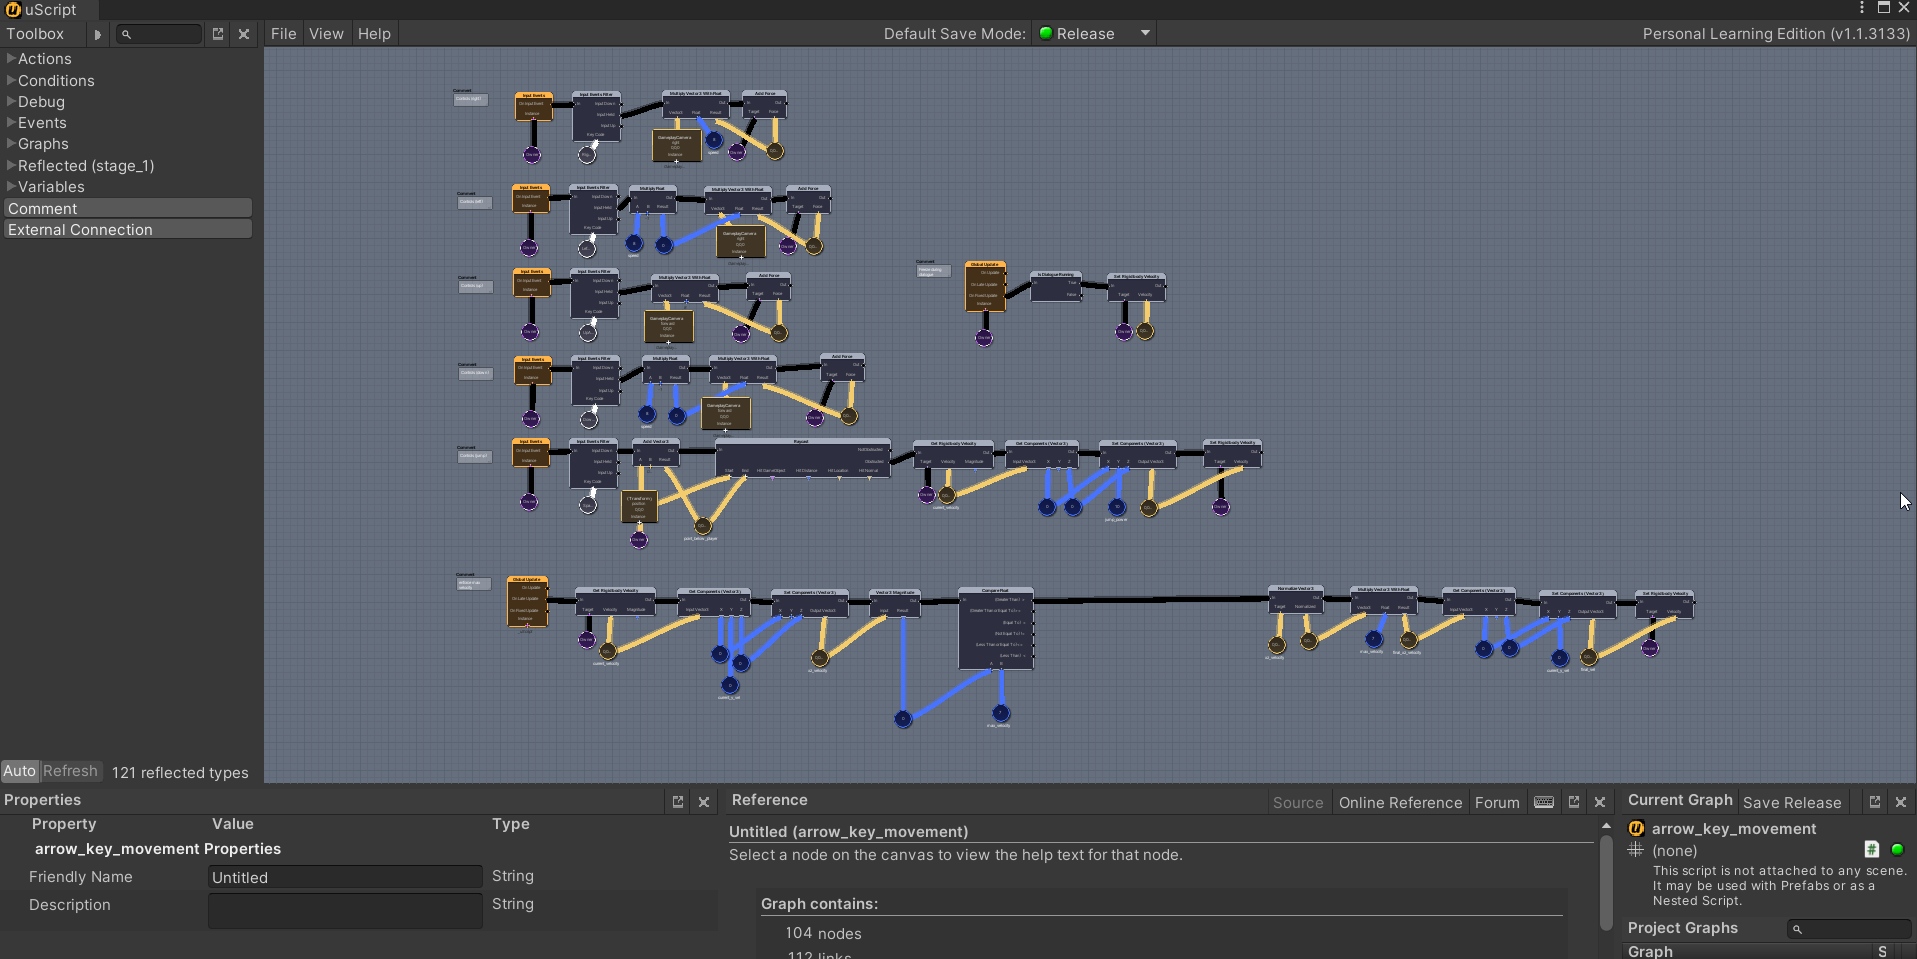Pop out the Toolbox panel
1917x959 pixels.
click(218, 34)
